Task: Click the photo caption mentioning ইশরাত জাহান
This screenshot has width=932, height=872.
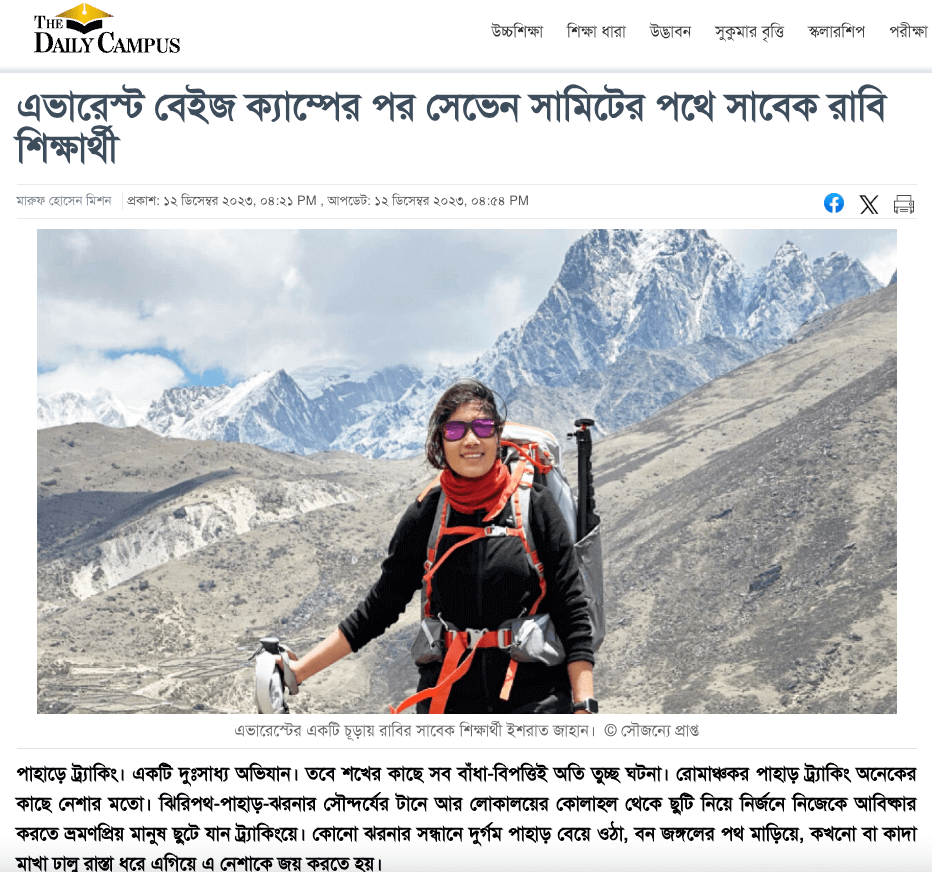Action: (x=414, y=731)
